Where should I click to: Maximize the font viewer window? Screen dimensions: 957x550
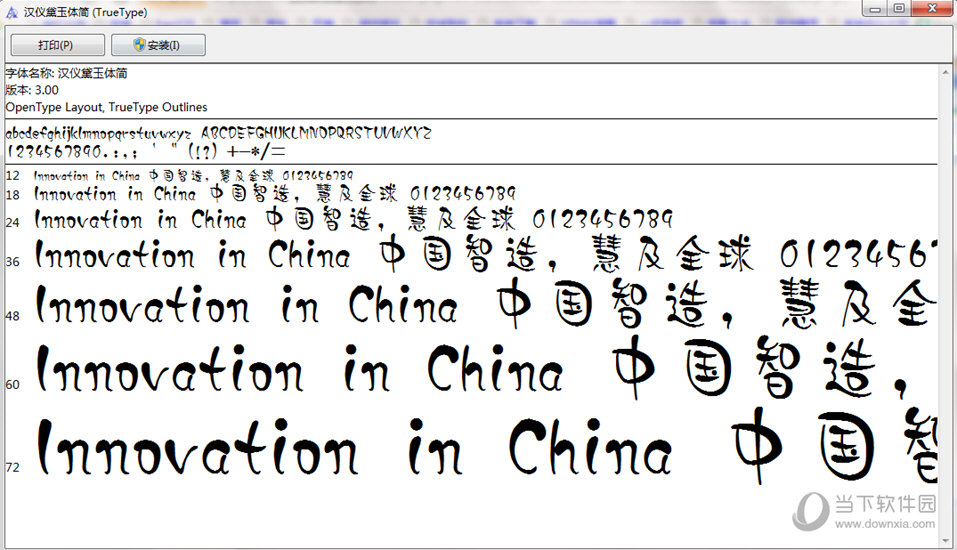click(900, 8)
